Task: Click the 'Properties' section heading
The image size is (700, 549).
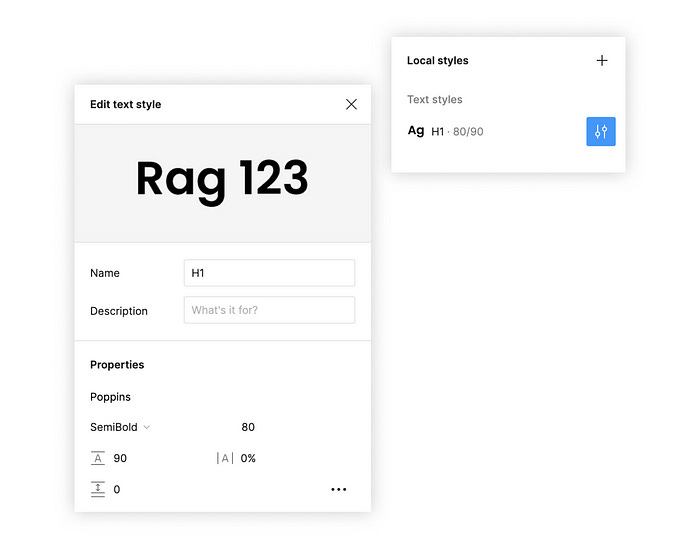Action: (x=117, y=365)
